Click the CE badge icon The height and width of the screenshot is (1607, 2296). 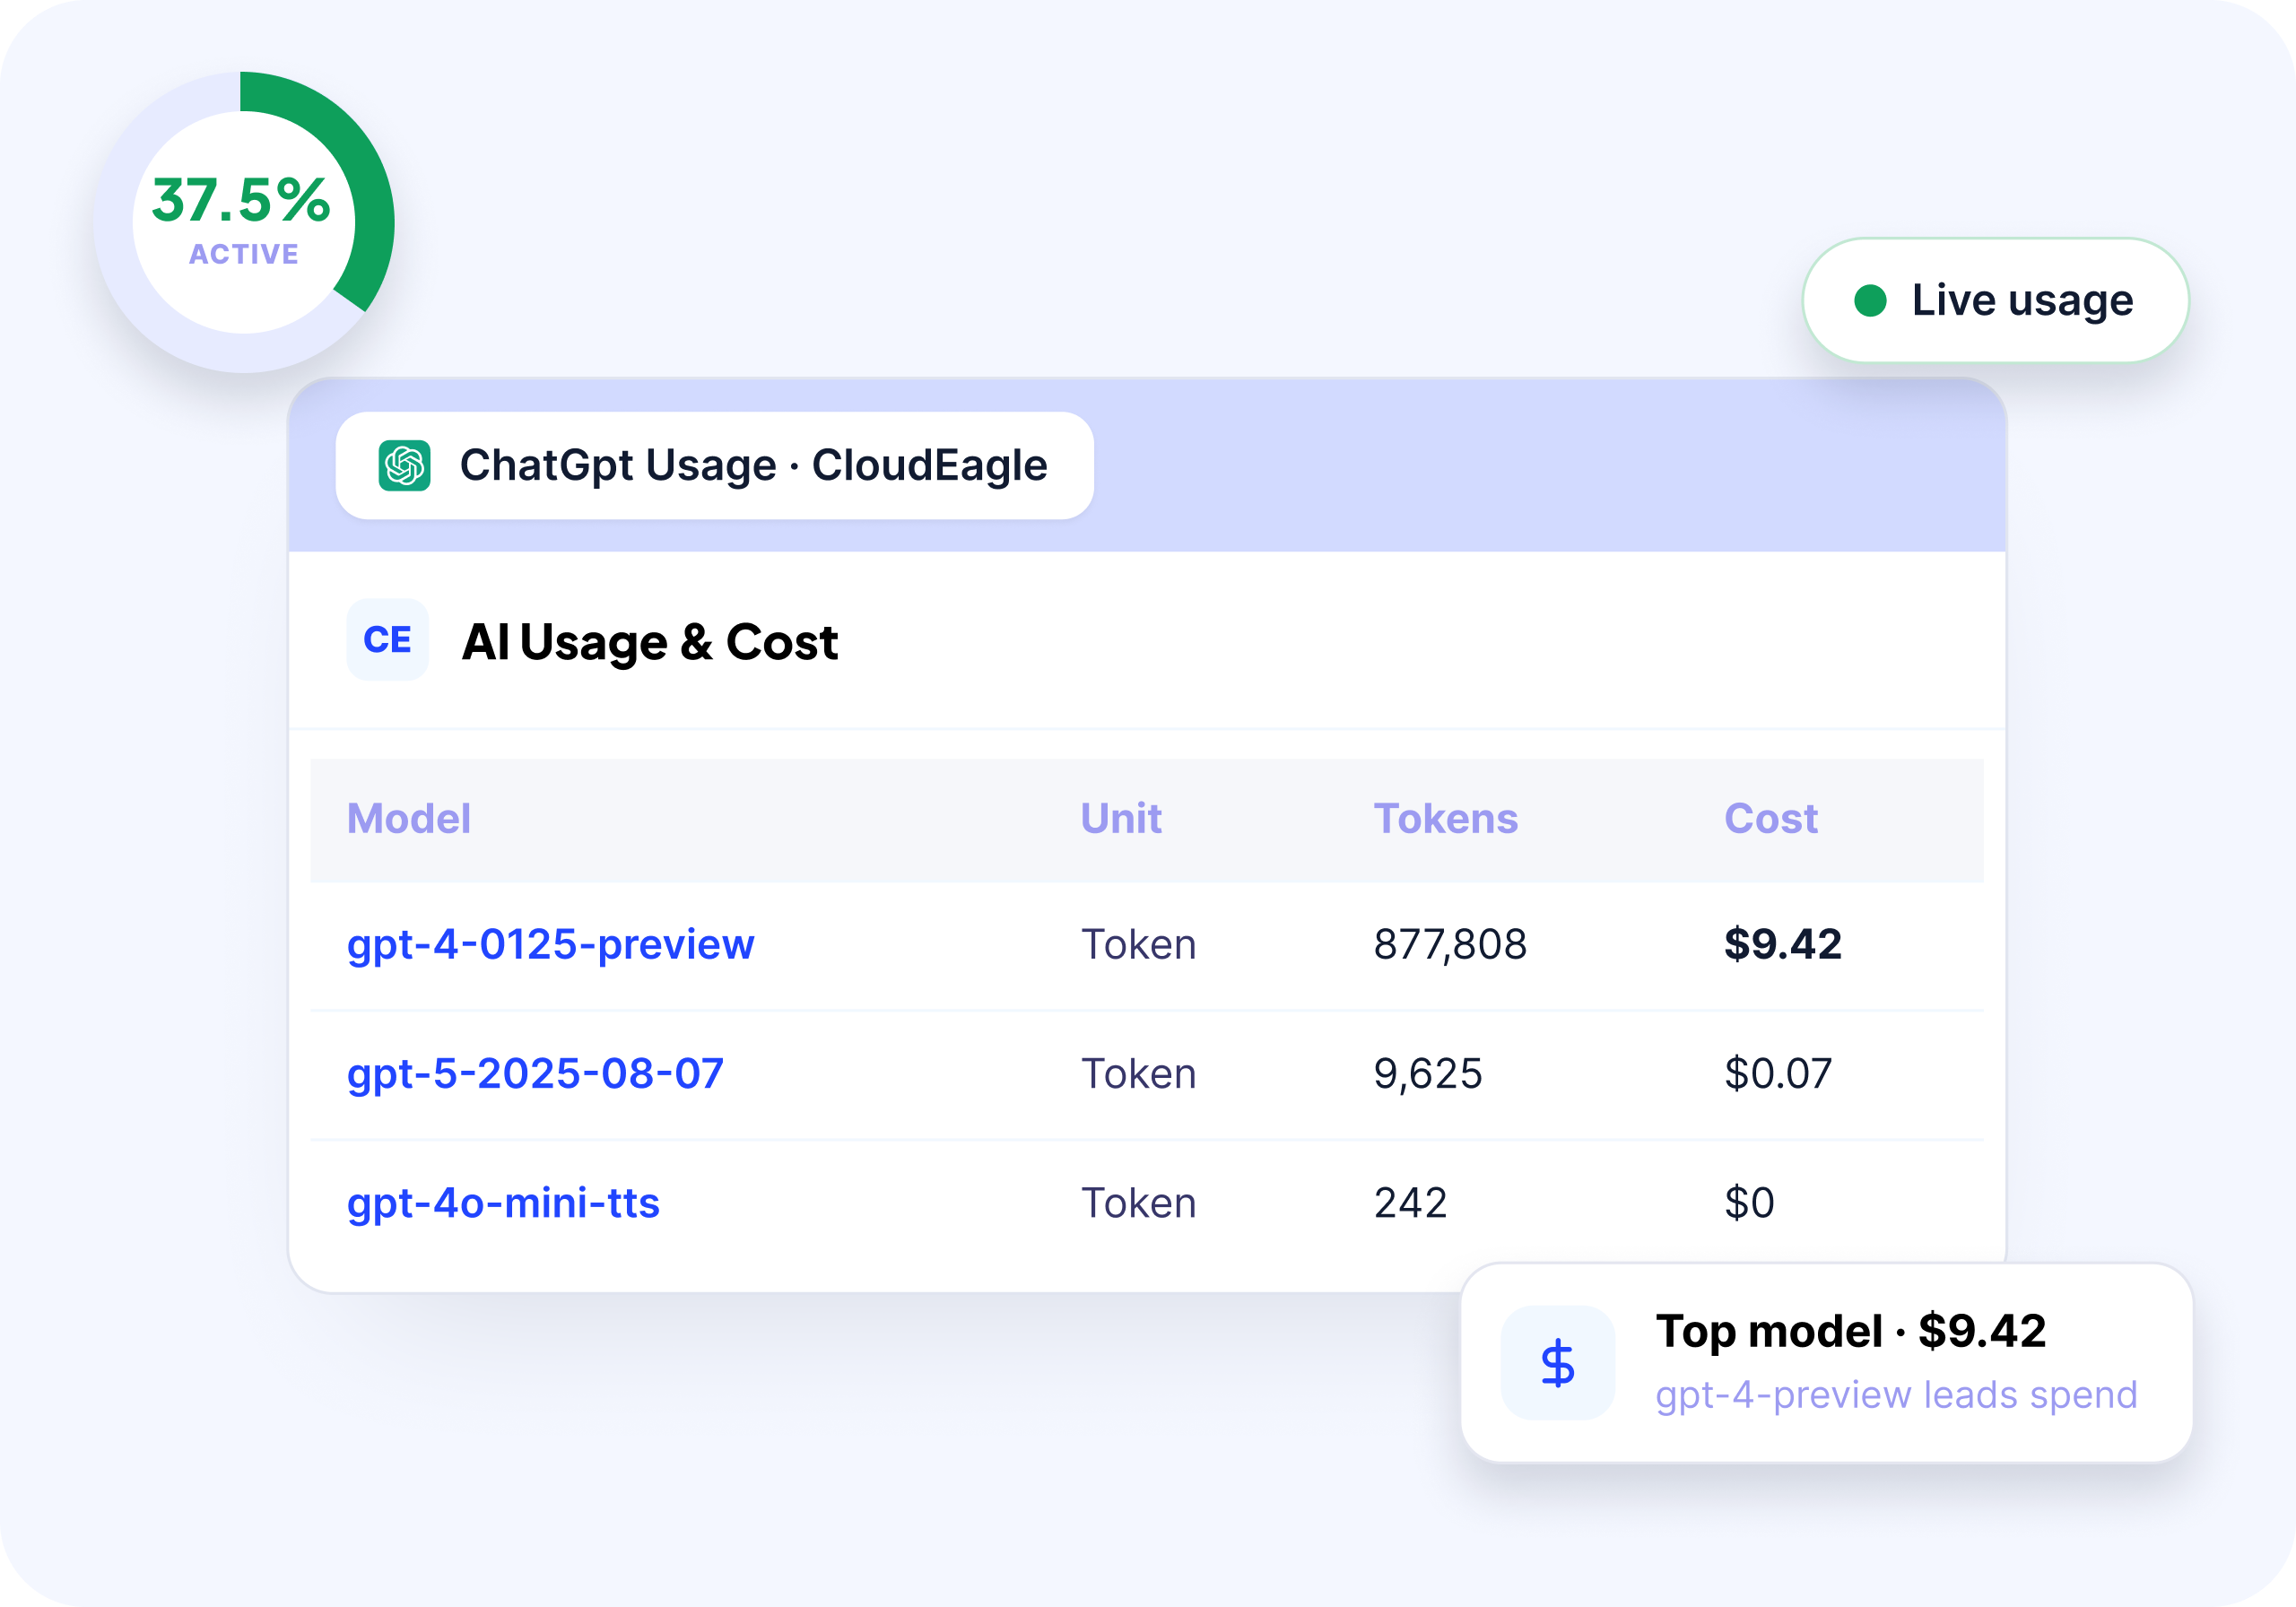388,640
